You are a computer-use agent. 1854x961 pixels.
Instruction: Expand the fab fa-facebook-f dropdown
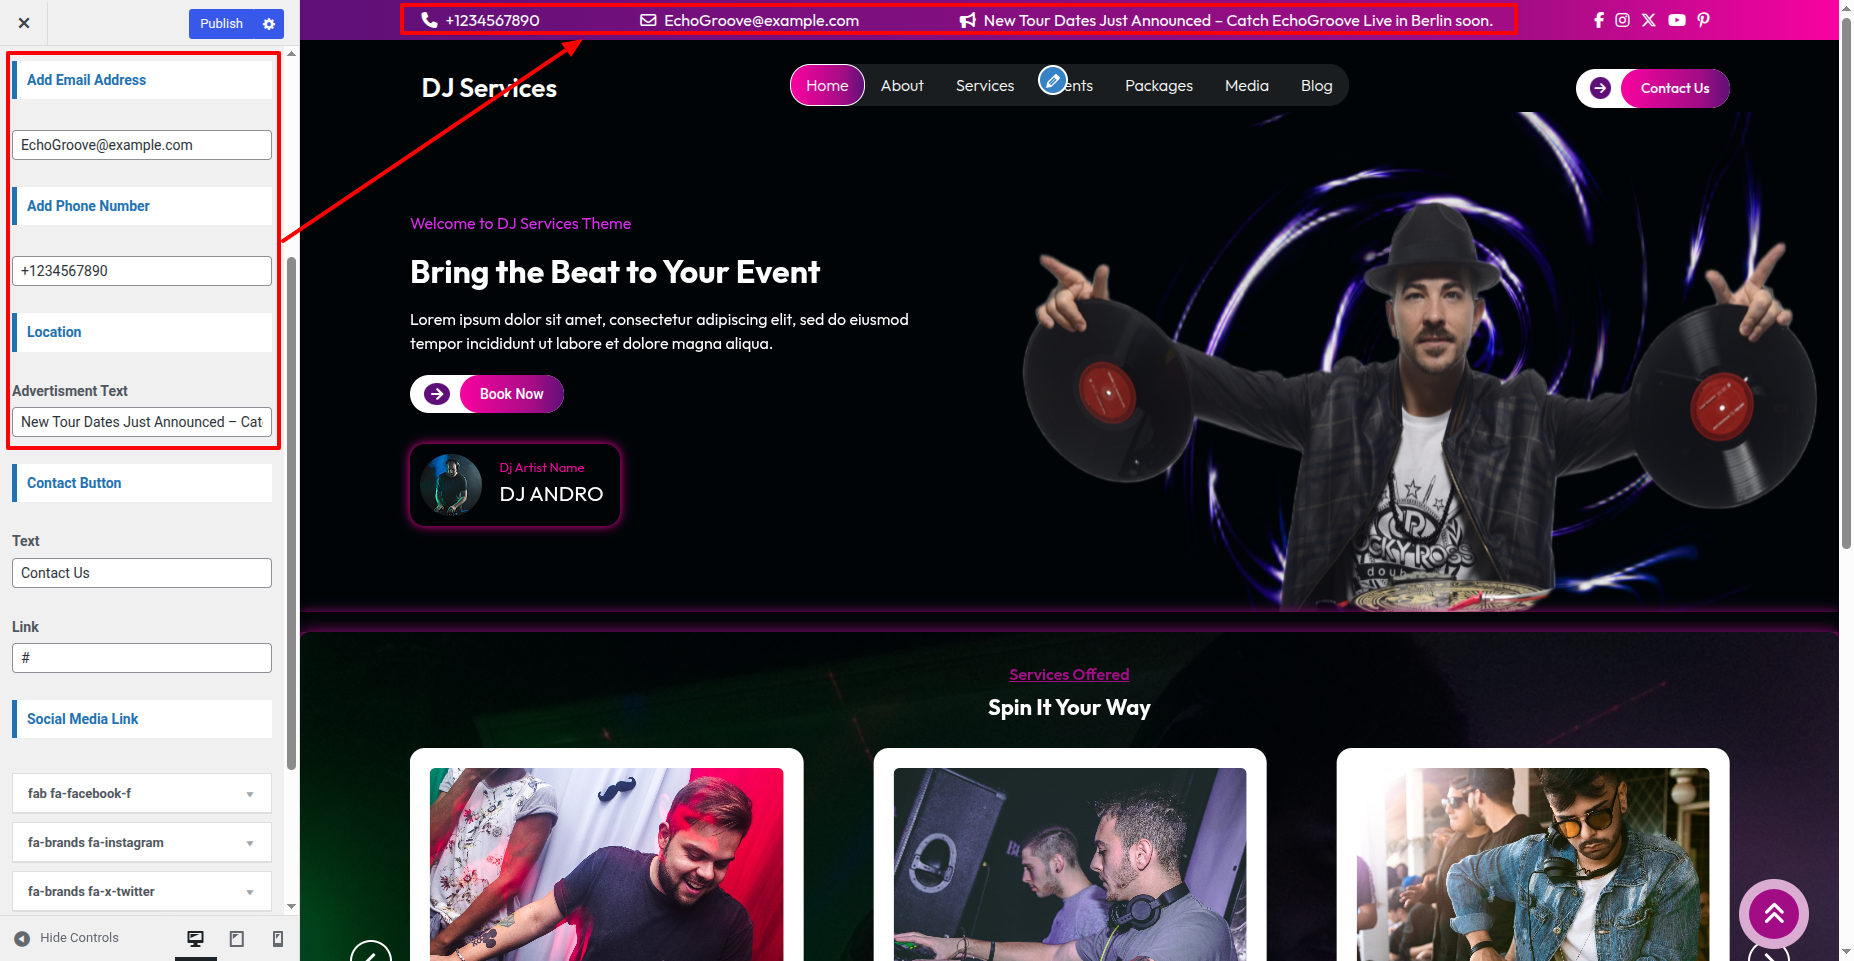[x=142, y=793]
